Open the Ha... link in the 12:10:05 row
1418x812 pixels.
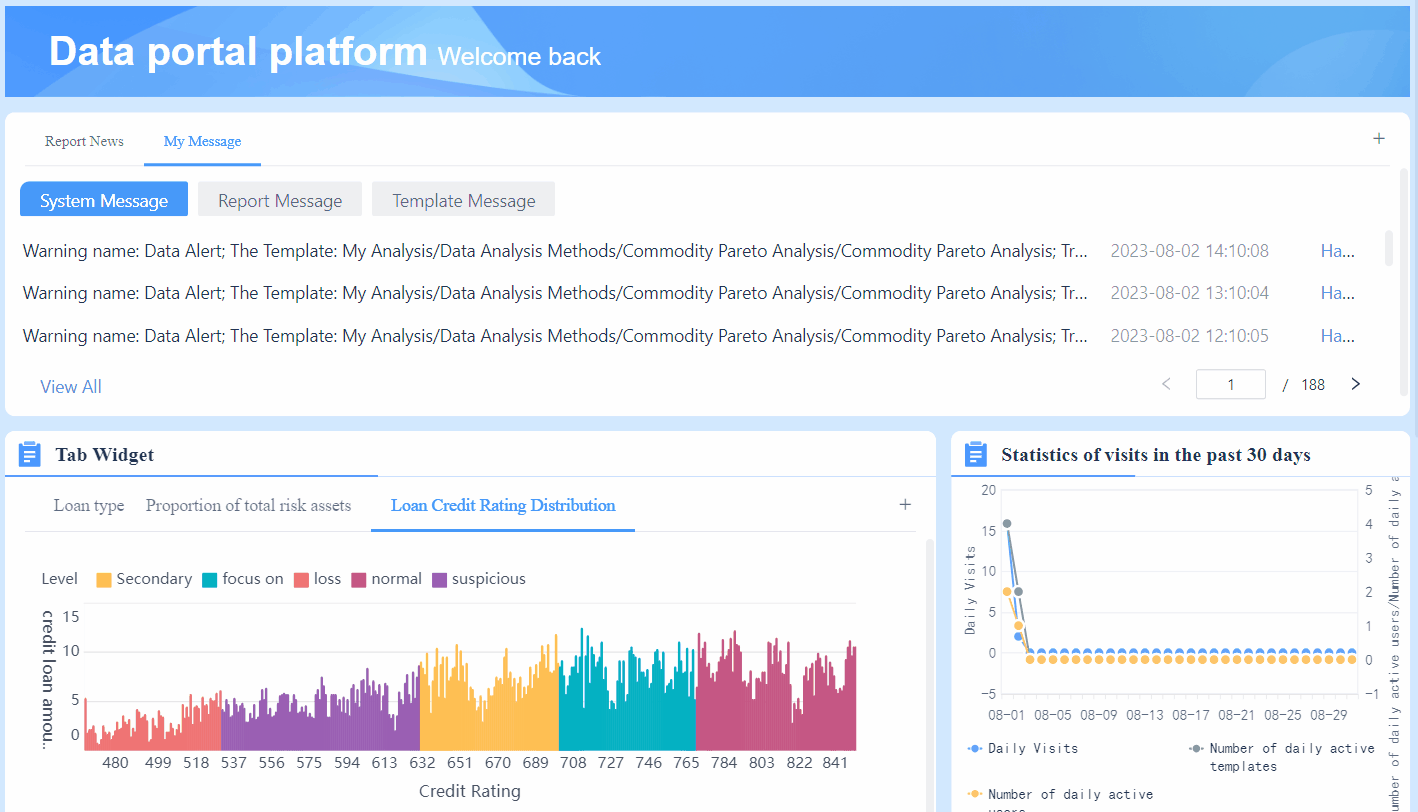(1338, 336)
